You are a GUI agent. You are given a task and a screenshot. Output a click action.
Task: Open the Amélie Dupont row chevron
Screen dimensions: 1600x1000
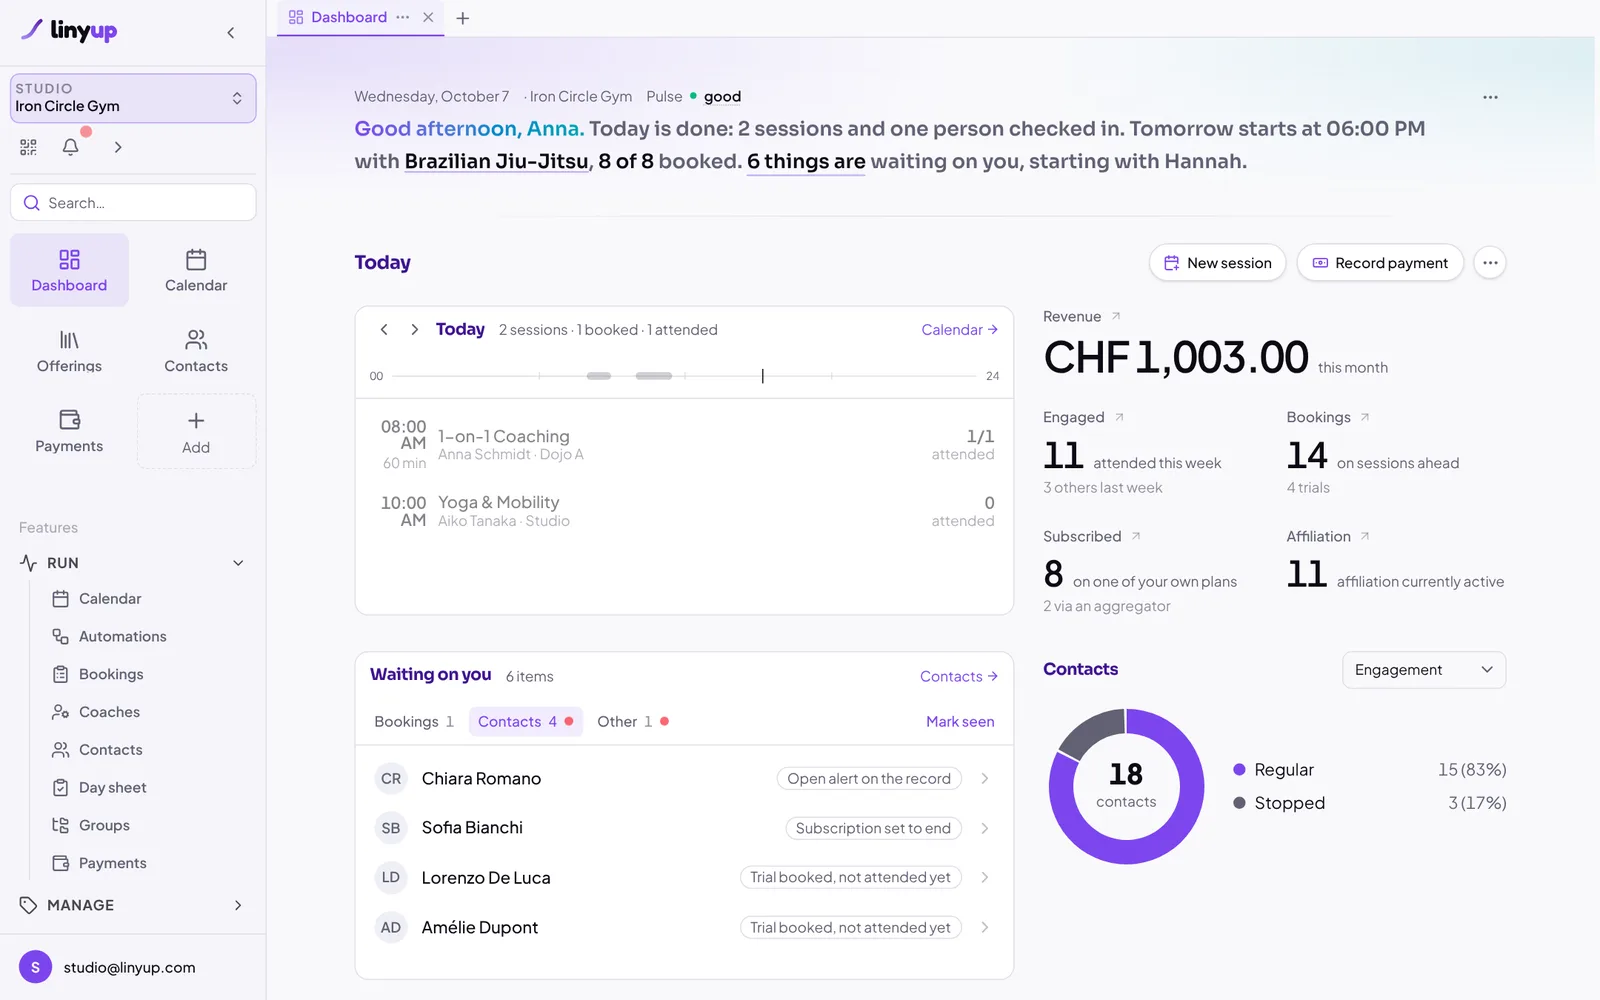(x=985, y=927)
